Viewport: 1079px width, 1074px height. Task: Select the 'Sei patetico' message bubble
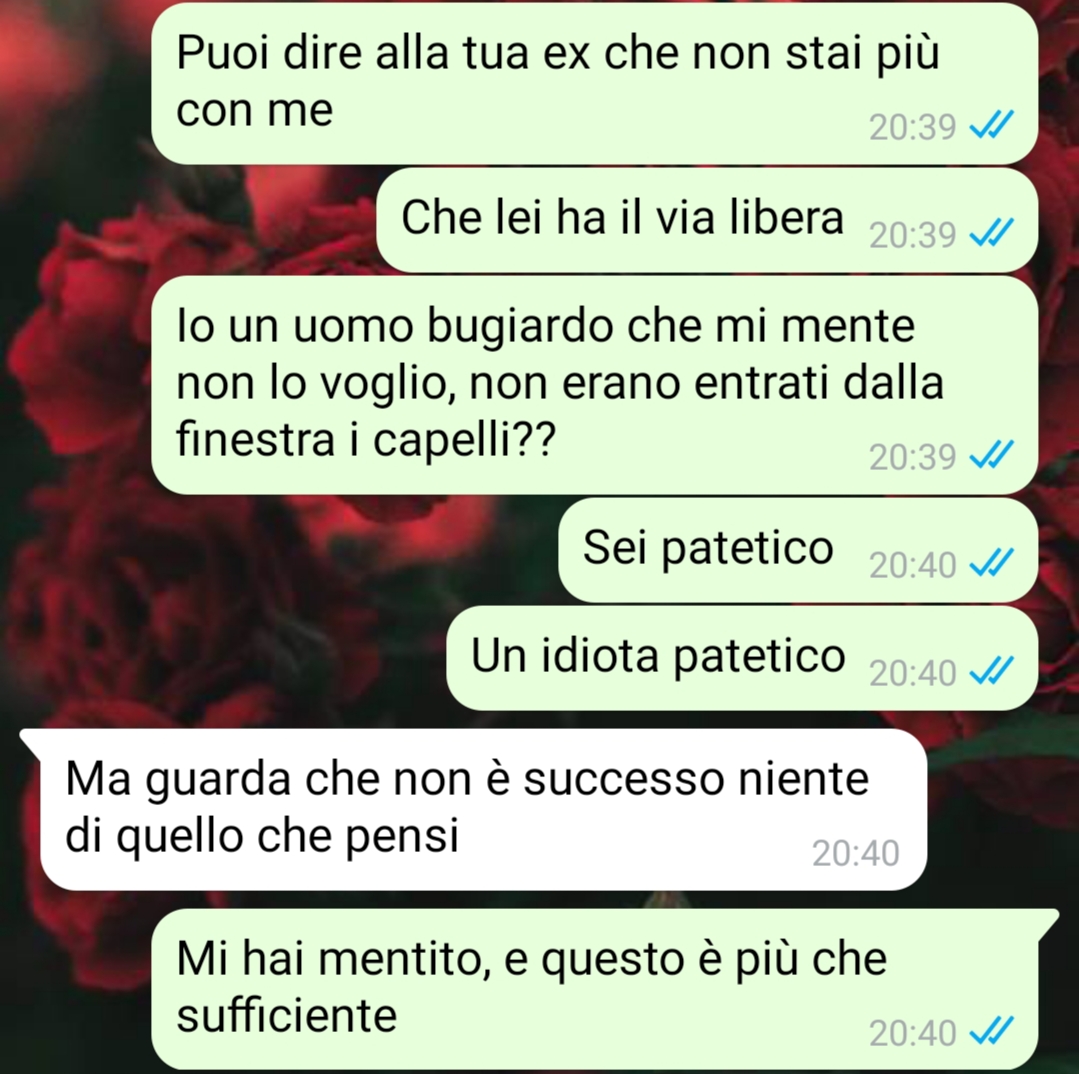click(798, 550)
